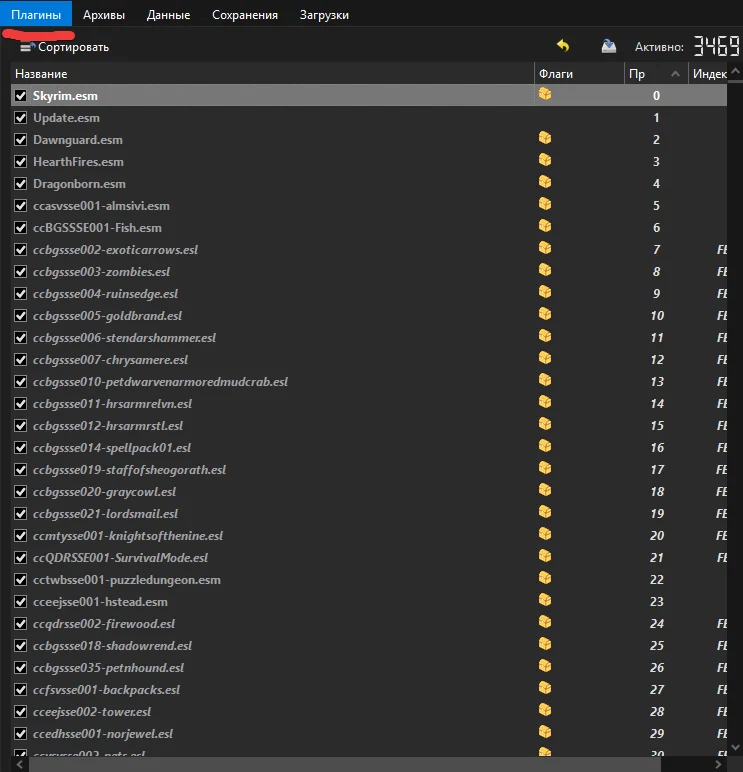
Task: Click the archive flag icon for Dragonborn.esm
Action: point(545,182)
